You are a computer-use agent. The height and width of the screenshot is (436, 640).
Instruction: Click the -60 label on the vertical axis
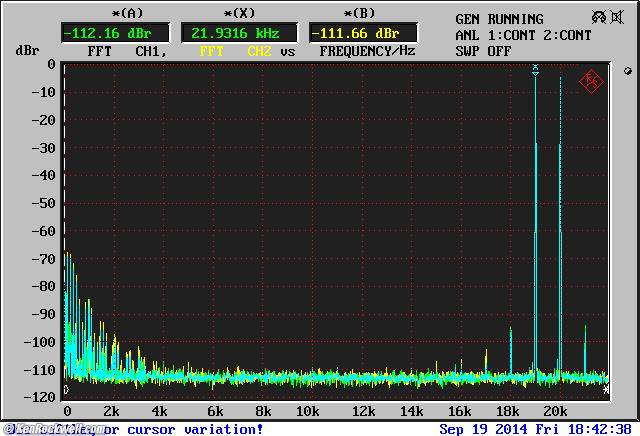(x=44, y=231)
